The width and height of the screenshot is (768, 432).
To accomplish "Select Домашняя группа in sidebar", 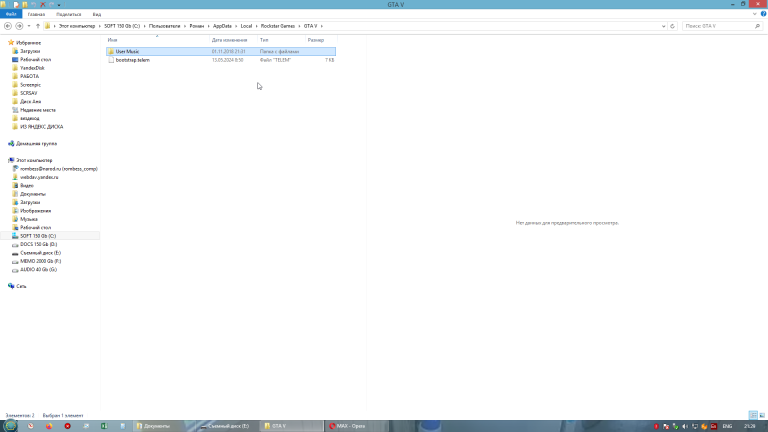I will coord(36,144).
